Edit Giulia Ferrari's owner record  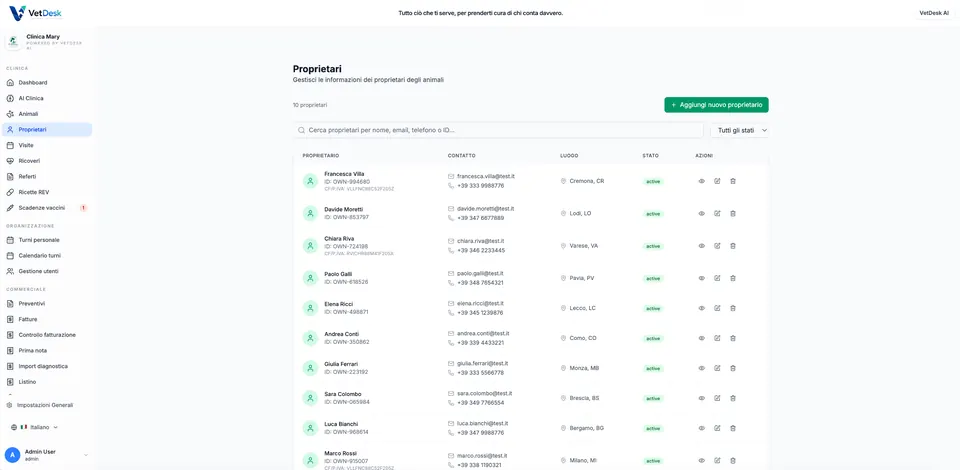pos(717,368)
